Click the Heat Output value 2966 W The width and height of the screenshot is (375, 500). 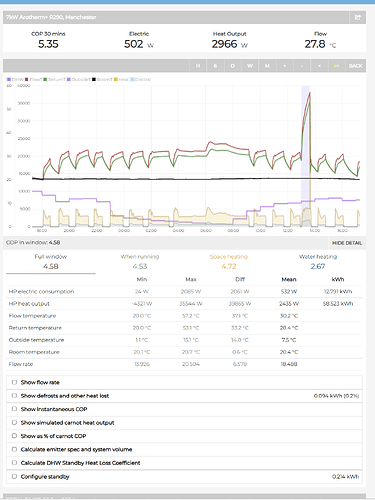click(x=230, y=44)
